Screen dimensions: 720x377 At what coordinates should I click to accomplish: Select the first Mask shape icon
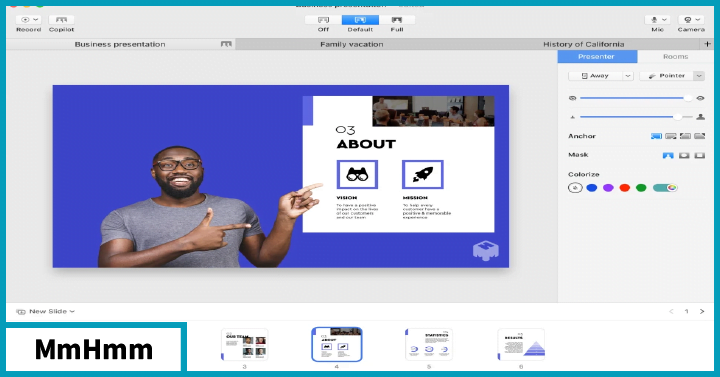668,155
